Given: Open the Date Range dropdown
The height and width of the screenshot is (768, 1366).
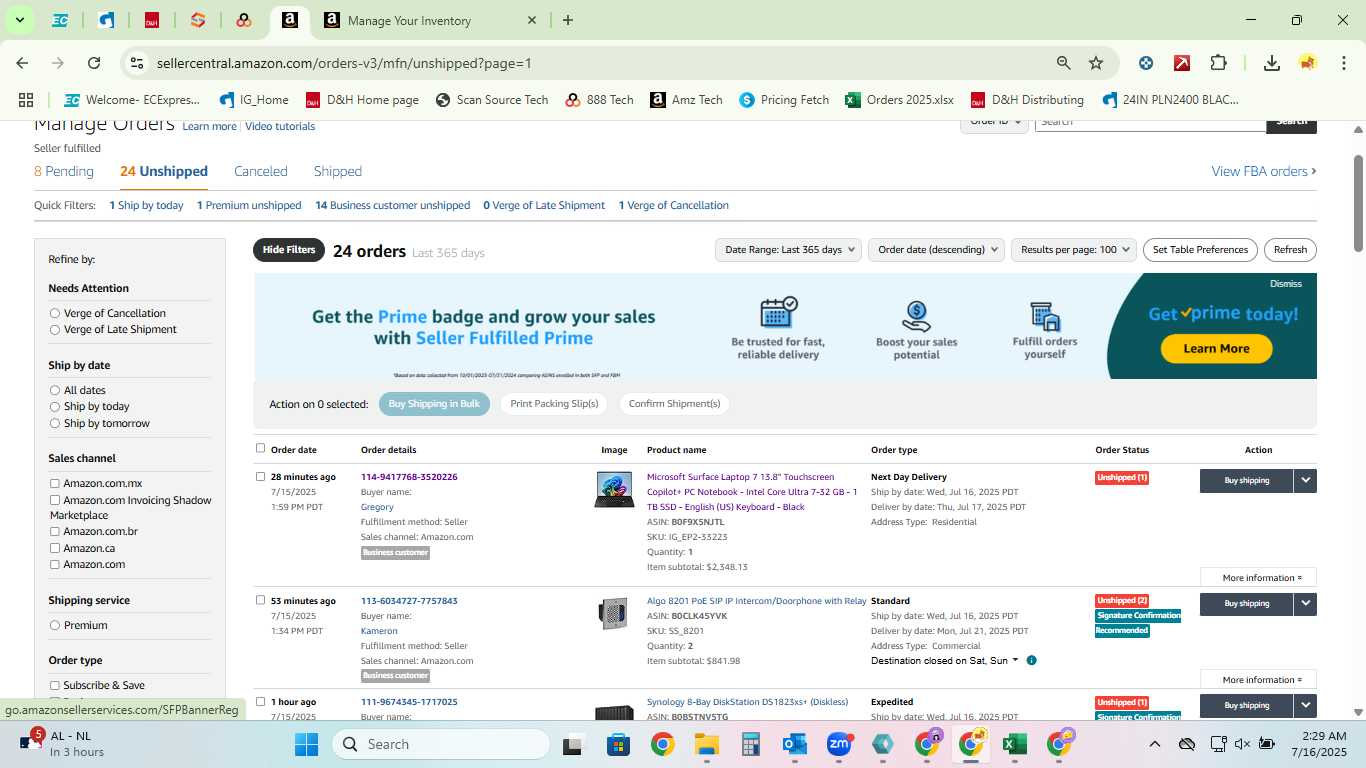Looking at the screenshot, I should pos(789,250).
